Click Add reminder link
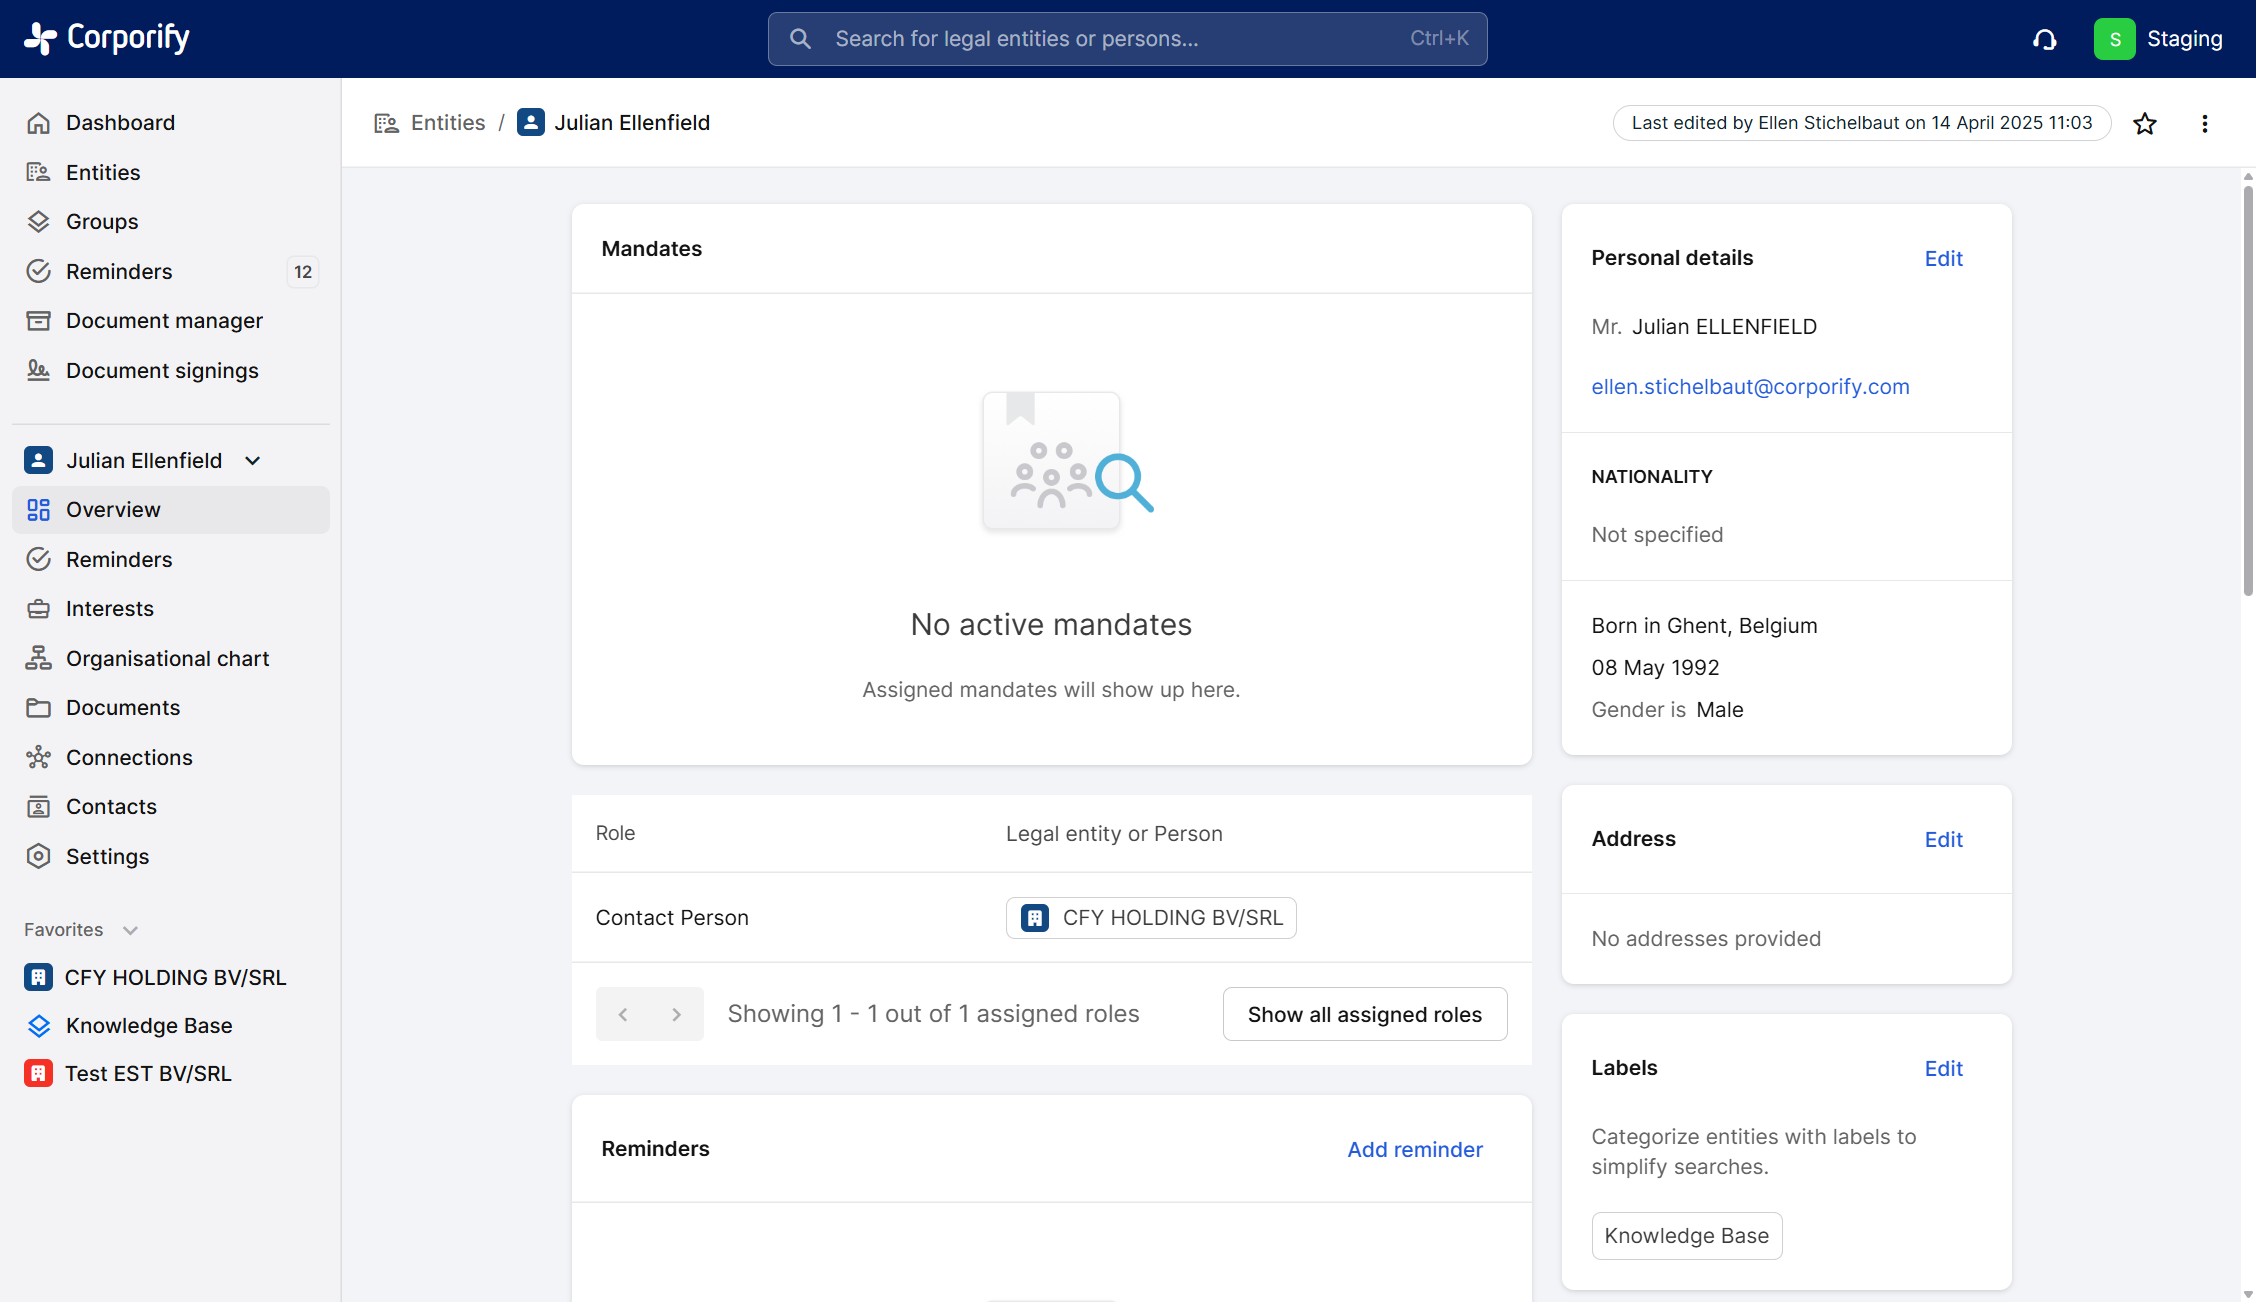2256x1302 pixels. [1414, 1150]
